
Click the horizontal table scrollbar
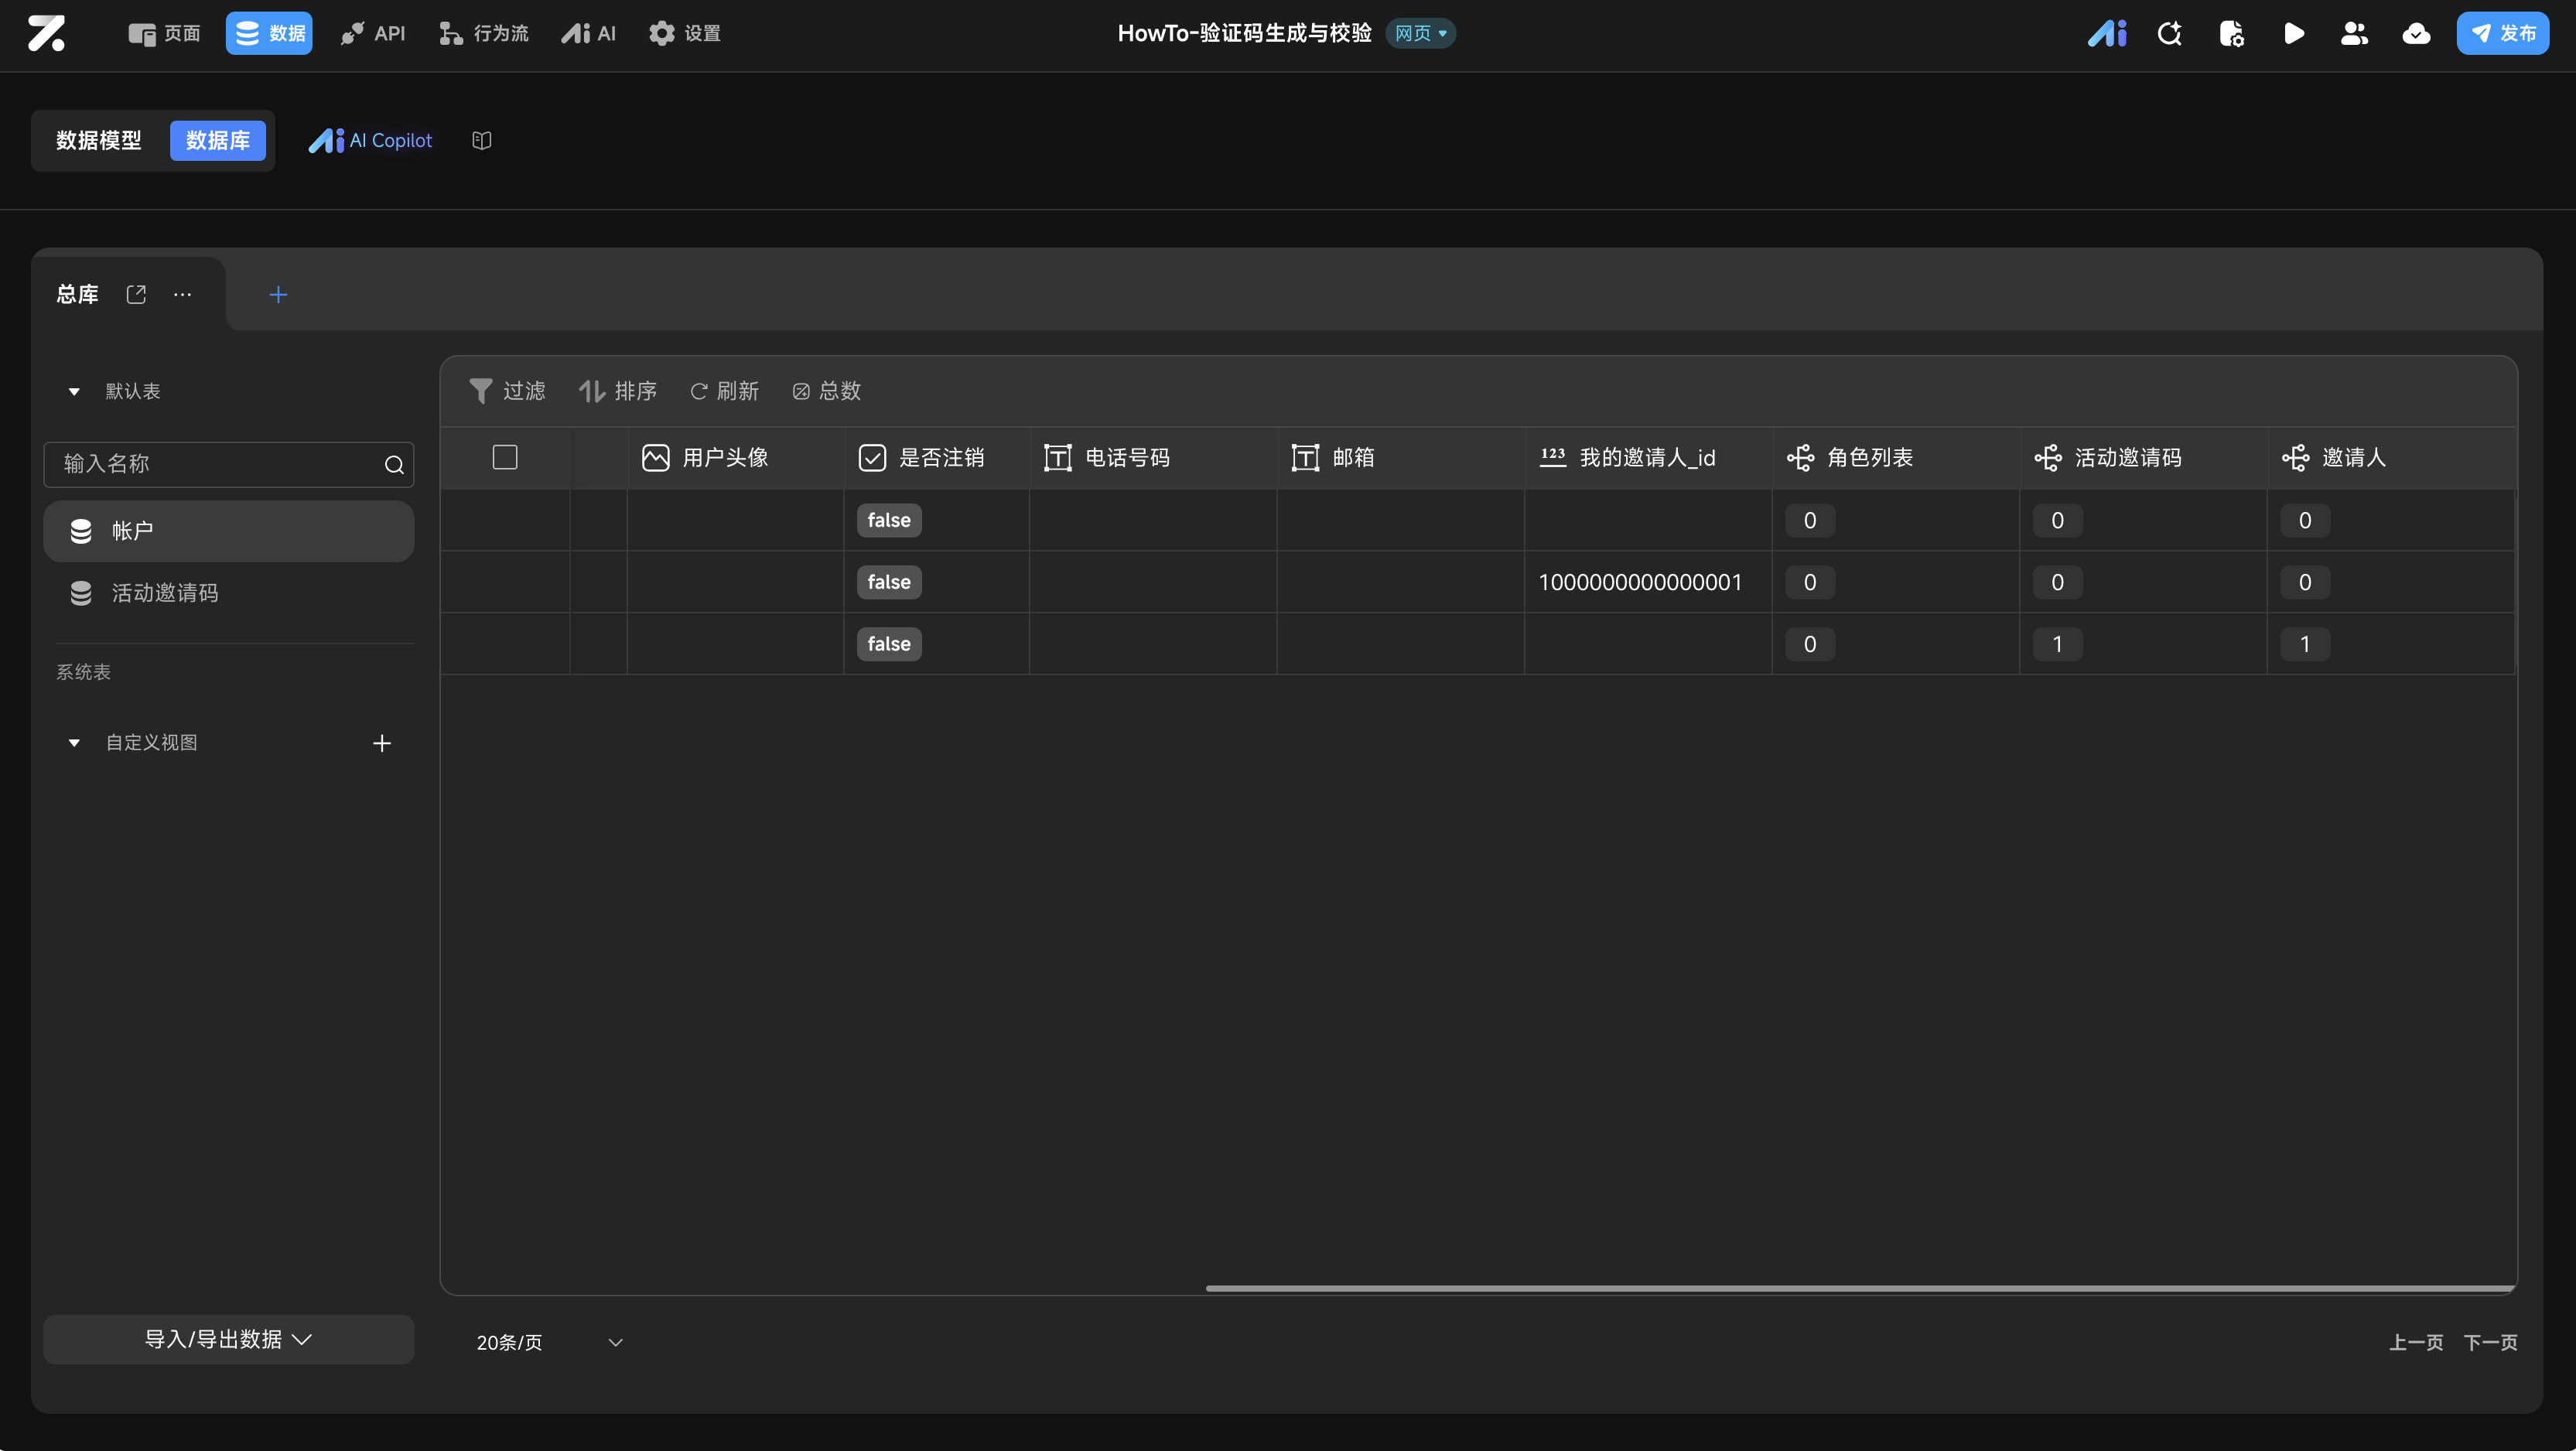pyautogui.click(x=1858, y=1288)
